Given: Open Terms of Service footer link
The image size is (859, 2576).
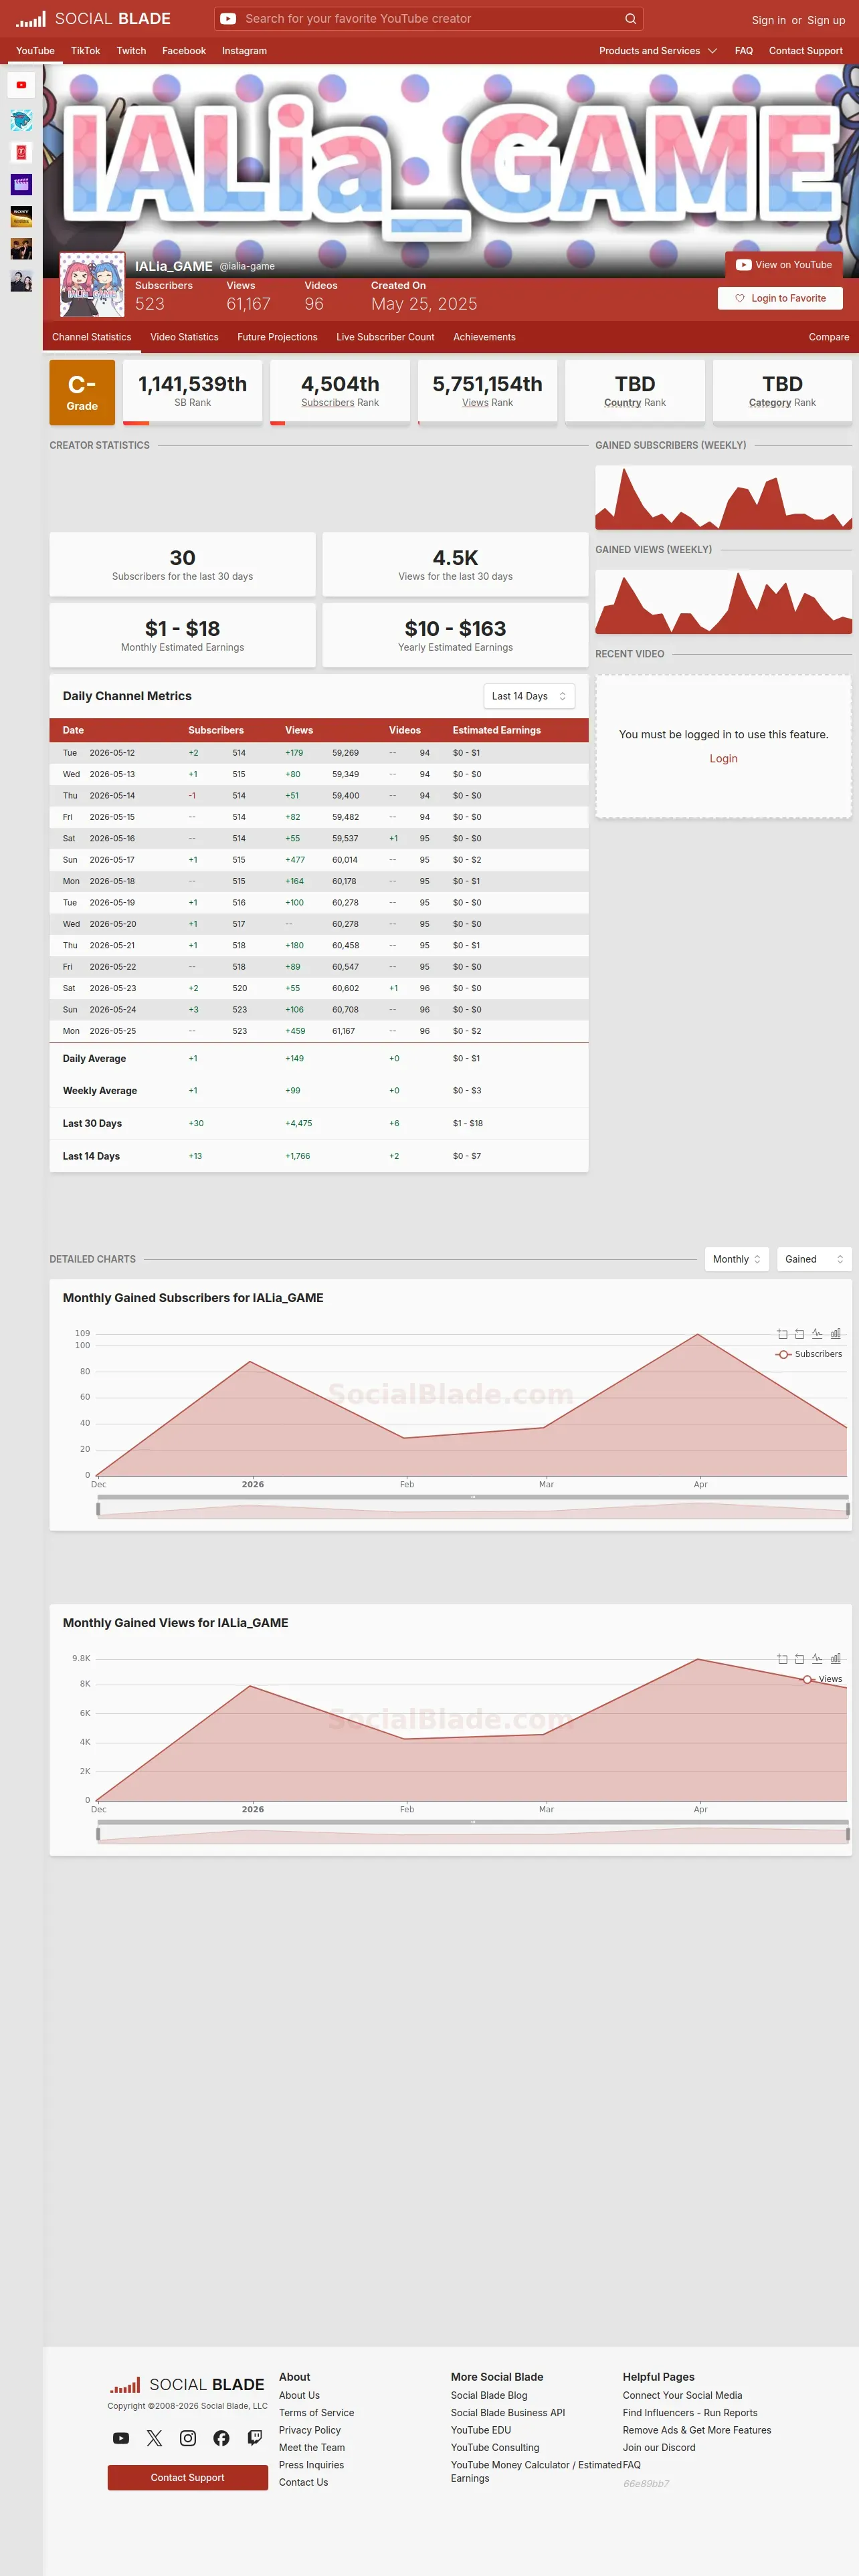Looking at the screenshot, I should coord(316,2413).
